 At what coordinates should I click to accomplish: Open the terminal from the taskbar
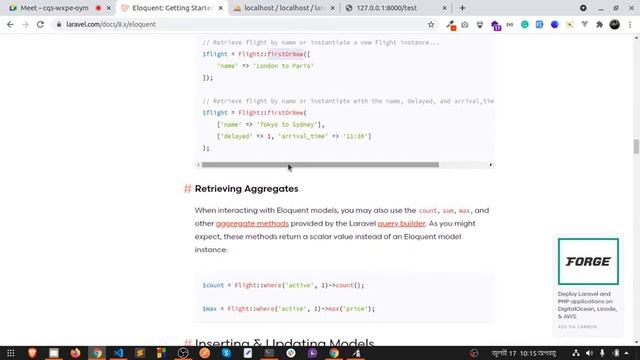click(269, 353)
